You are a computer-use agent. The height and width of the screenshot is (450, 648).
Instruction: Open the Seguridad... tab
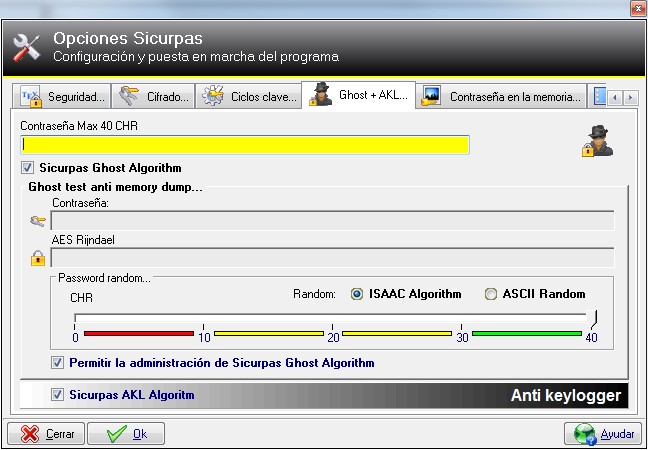tap(62, 97)
